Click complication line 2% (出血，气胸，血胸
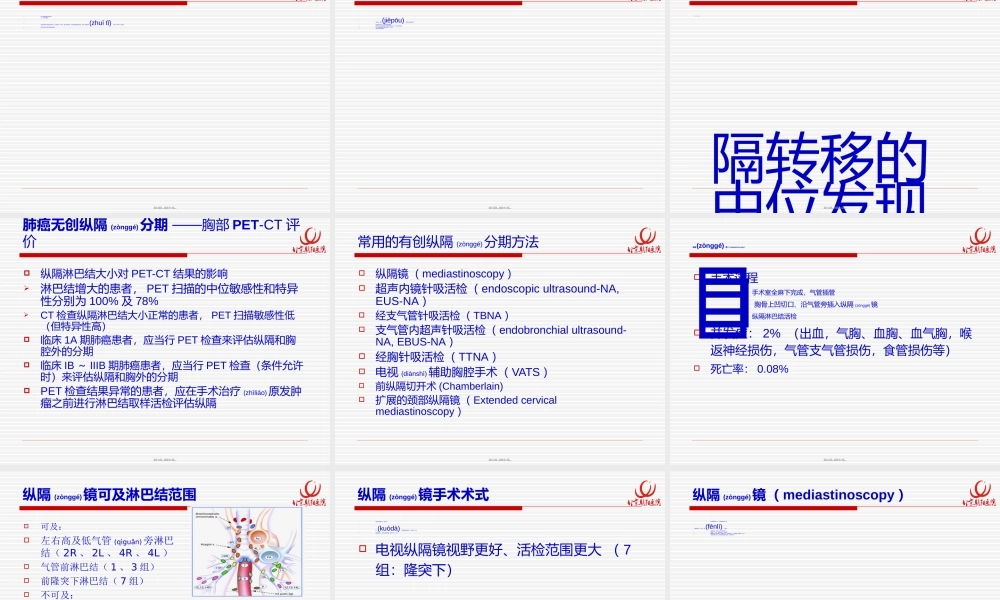Screen dimensions: 1000x600 (x=841, y=342)
